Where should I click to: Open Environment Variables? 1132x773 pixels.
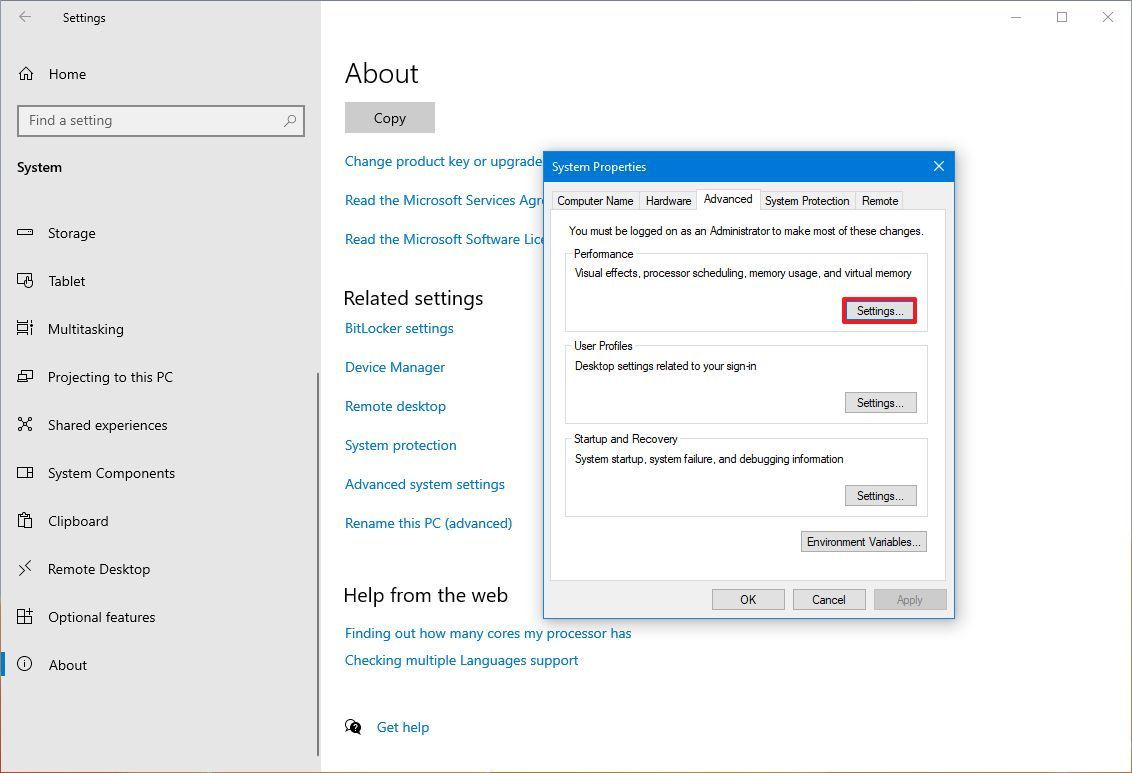863,541
